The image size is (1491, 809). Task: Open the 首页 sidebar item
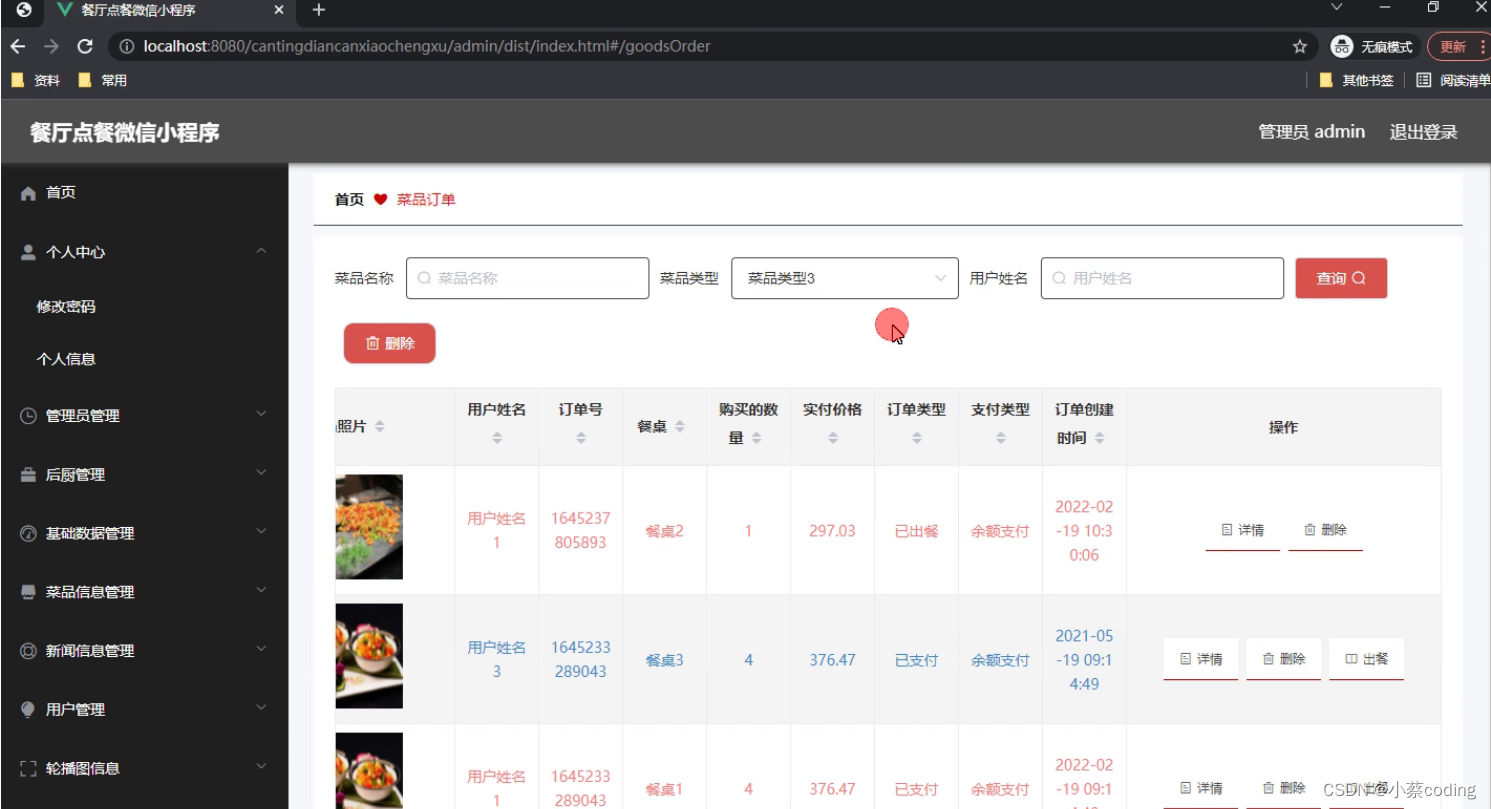(144, 193)
